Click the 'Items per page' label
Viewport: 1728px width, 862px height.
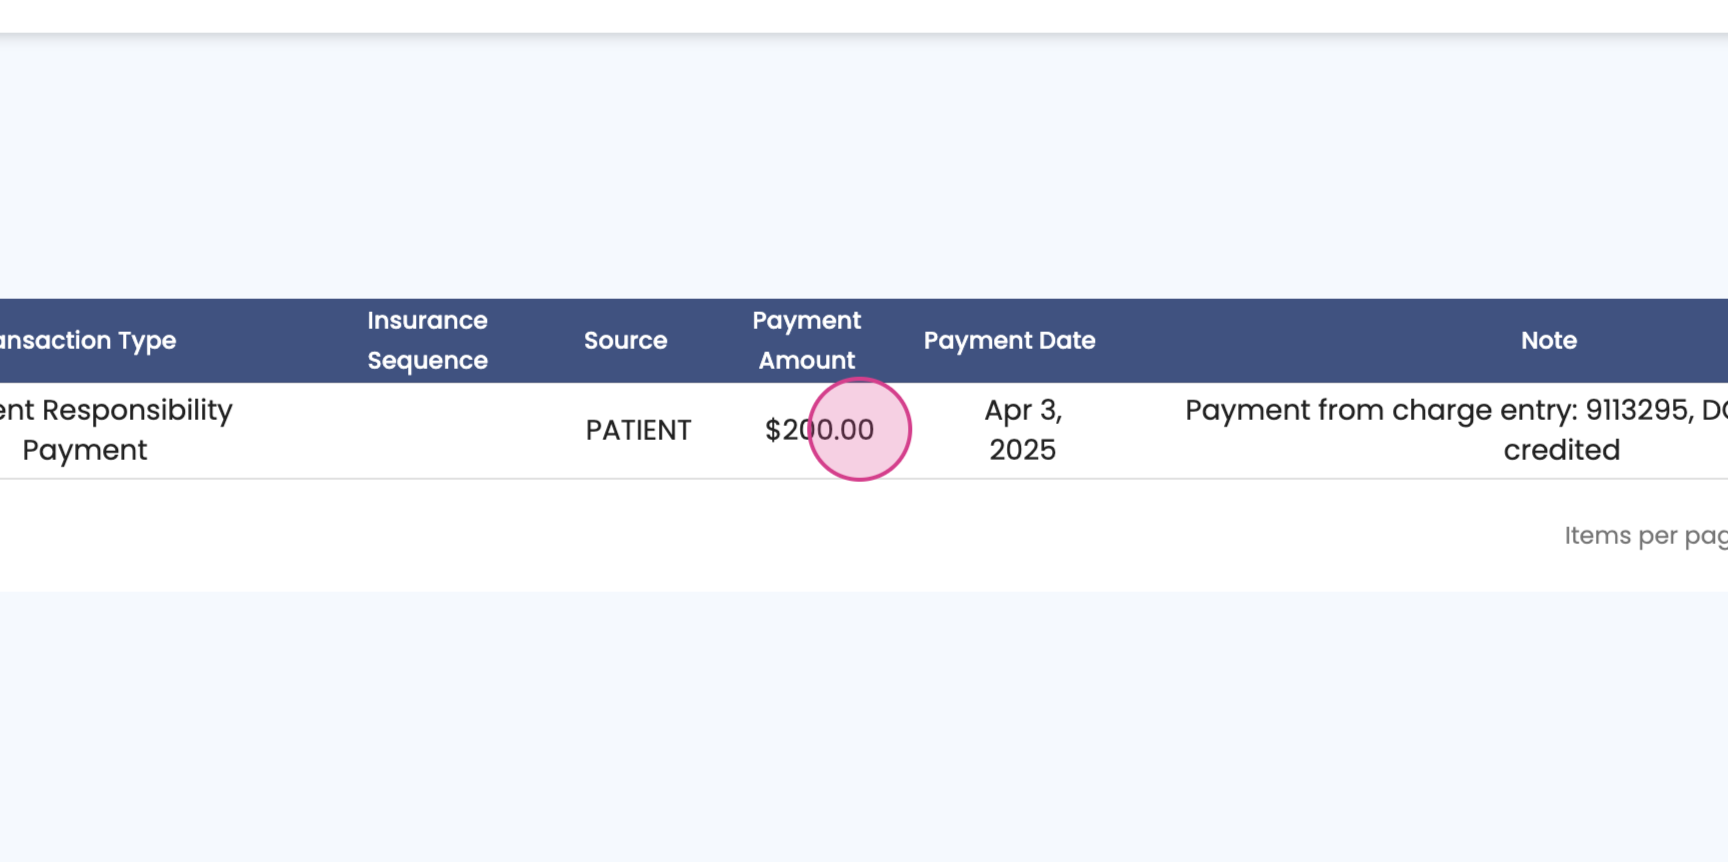point(1644,536)
